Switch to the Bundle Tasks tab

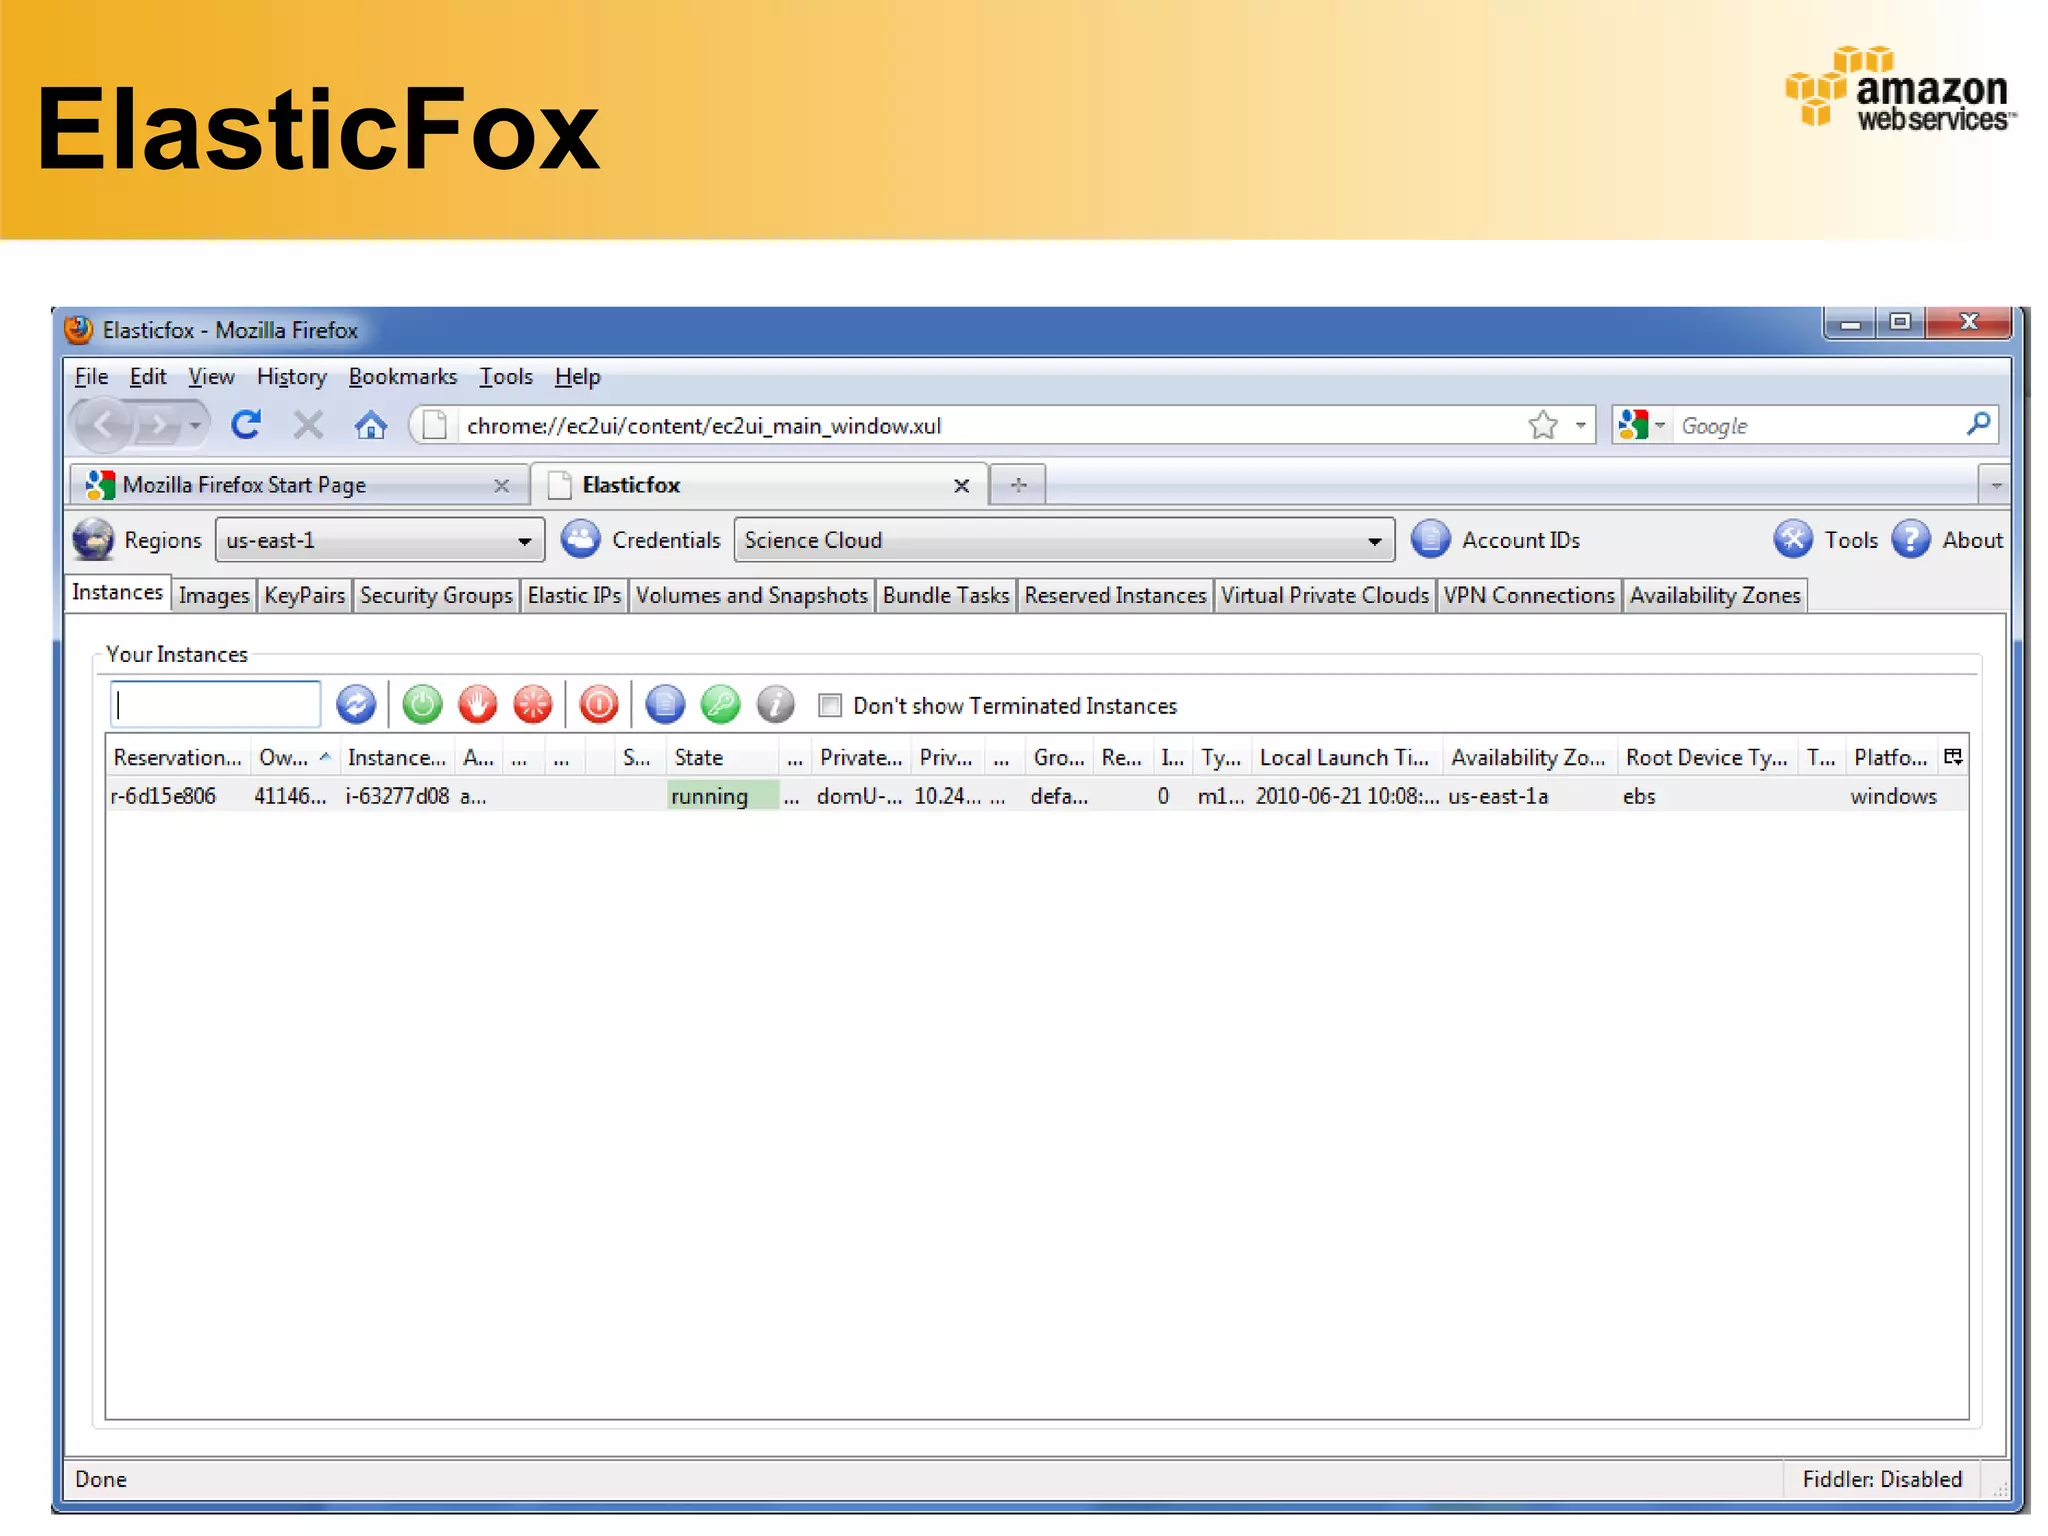[x=946, y=596]
